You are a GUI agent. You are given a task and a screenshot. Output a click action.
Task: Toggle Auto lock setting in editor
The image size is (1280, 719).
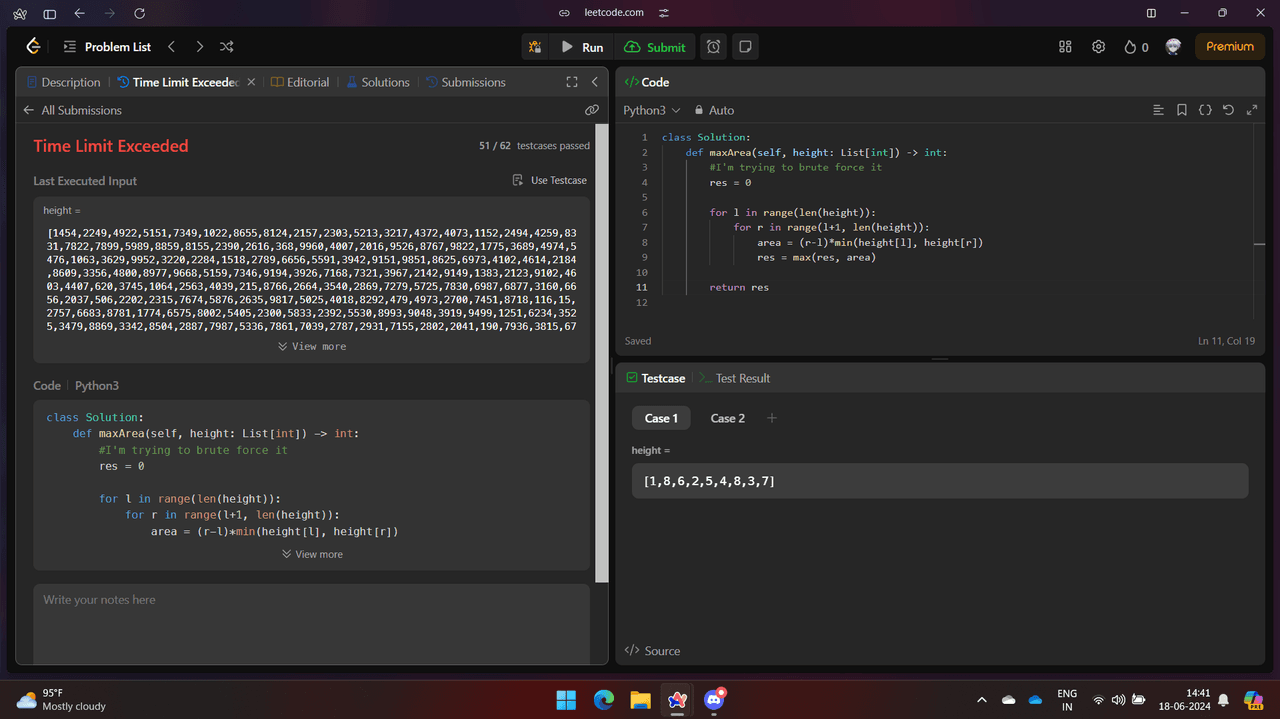click(714, 110)
